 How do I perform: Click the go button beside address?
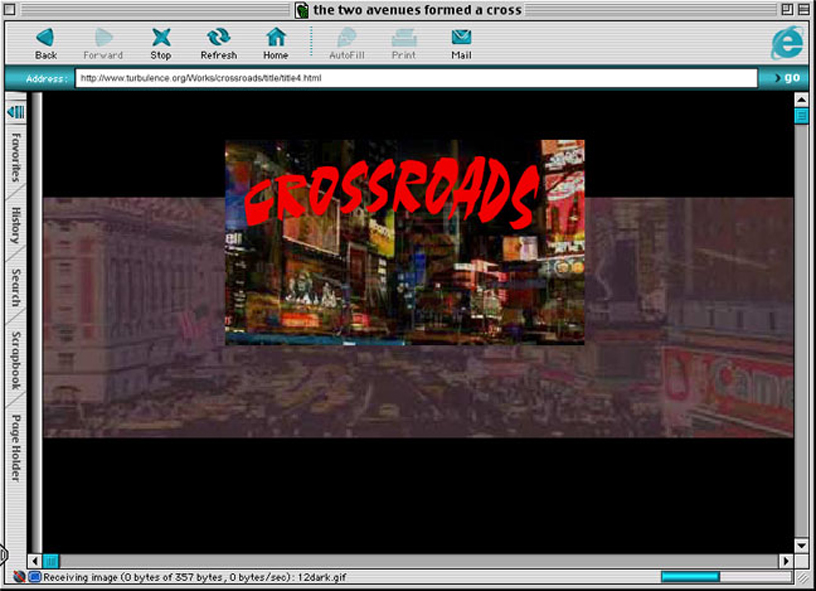pos(786,78)
